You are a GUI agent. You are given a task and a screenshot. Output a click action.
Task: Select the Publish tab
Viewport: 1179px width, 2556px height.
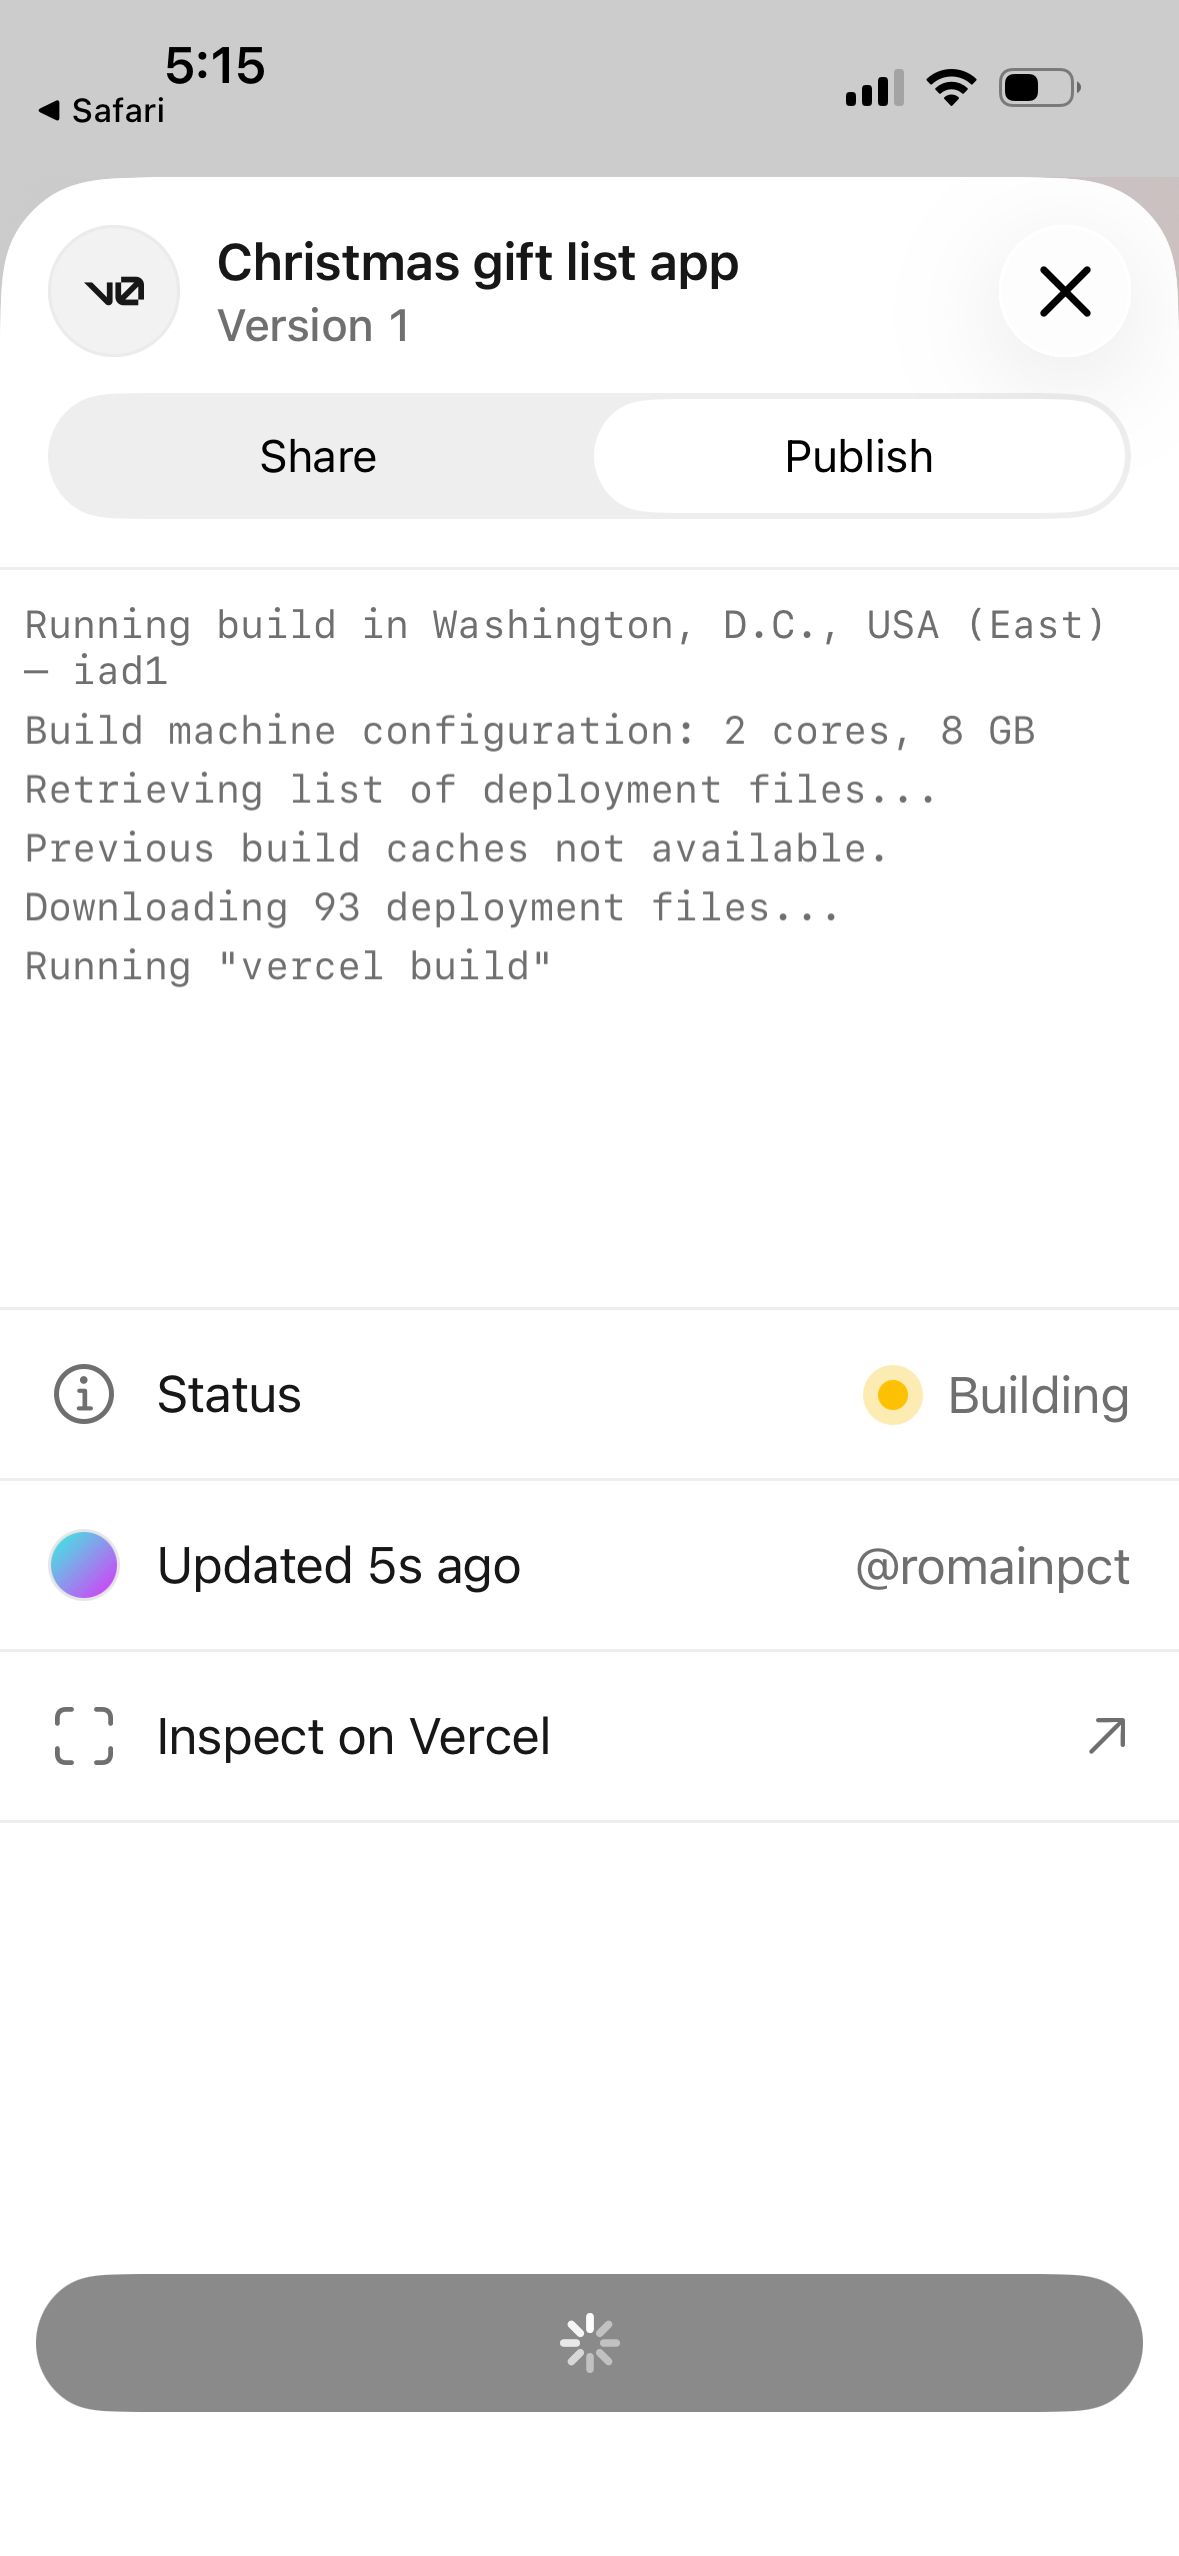pos(859,457)
